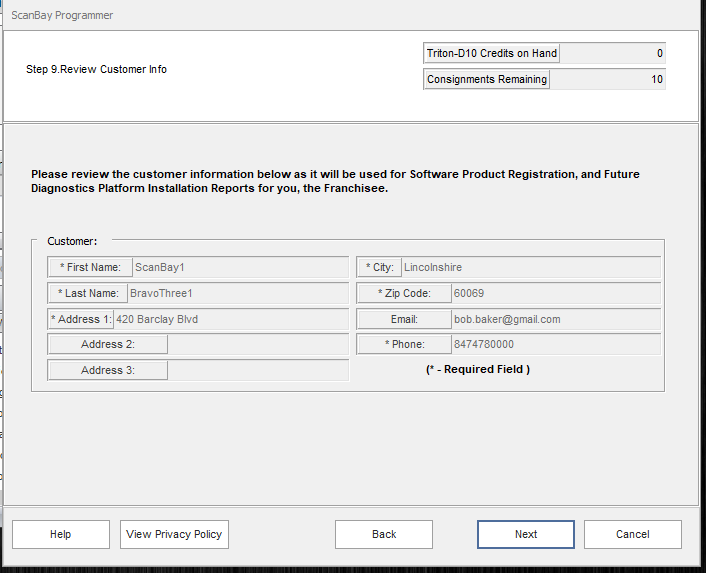706x573 pixels.
Task: Open the Help dialog
Action: point(60,534)
